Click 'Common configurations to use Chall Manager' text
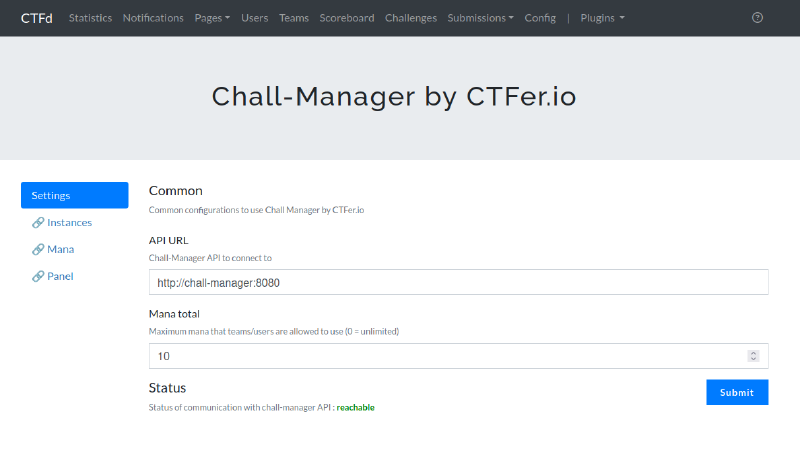Screen dimensions: 800x463 pos(257,210)
